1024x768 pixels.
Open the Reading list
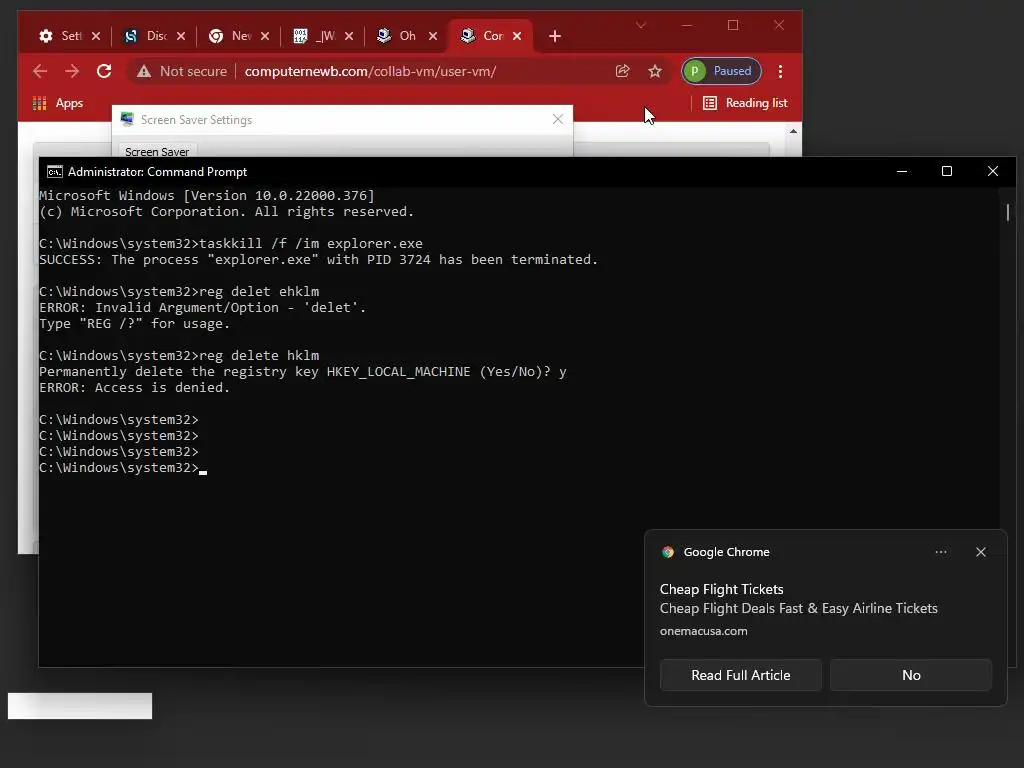point(745,103)
